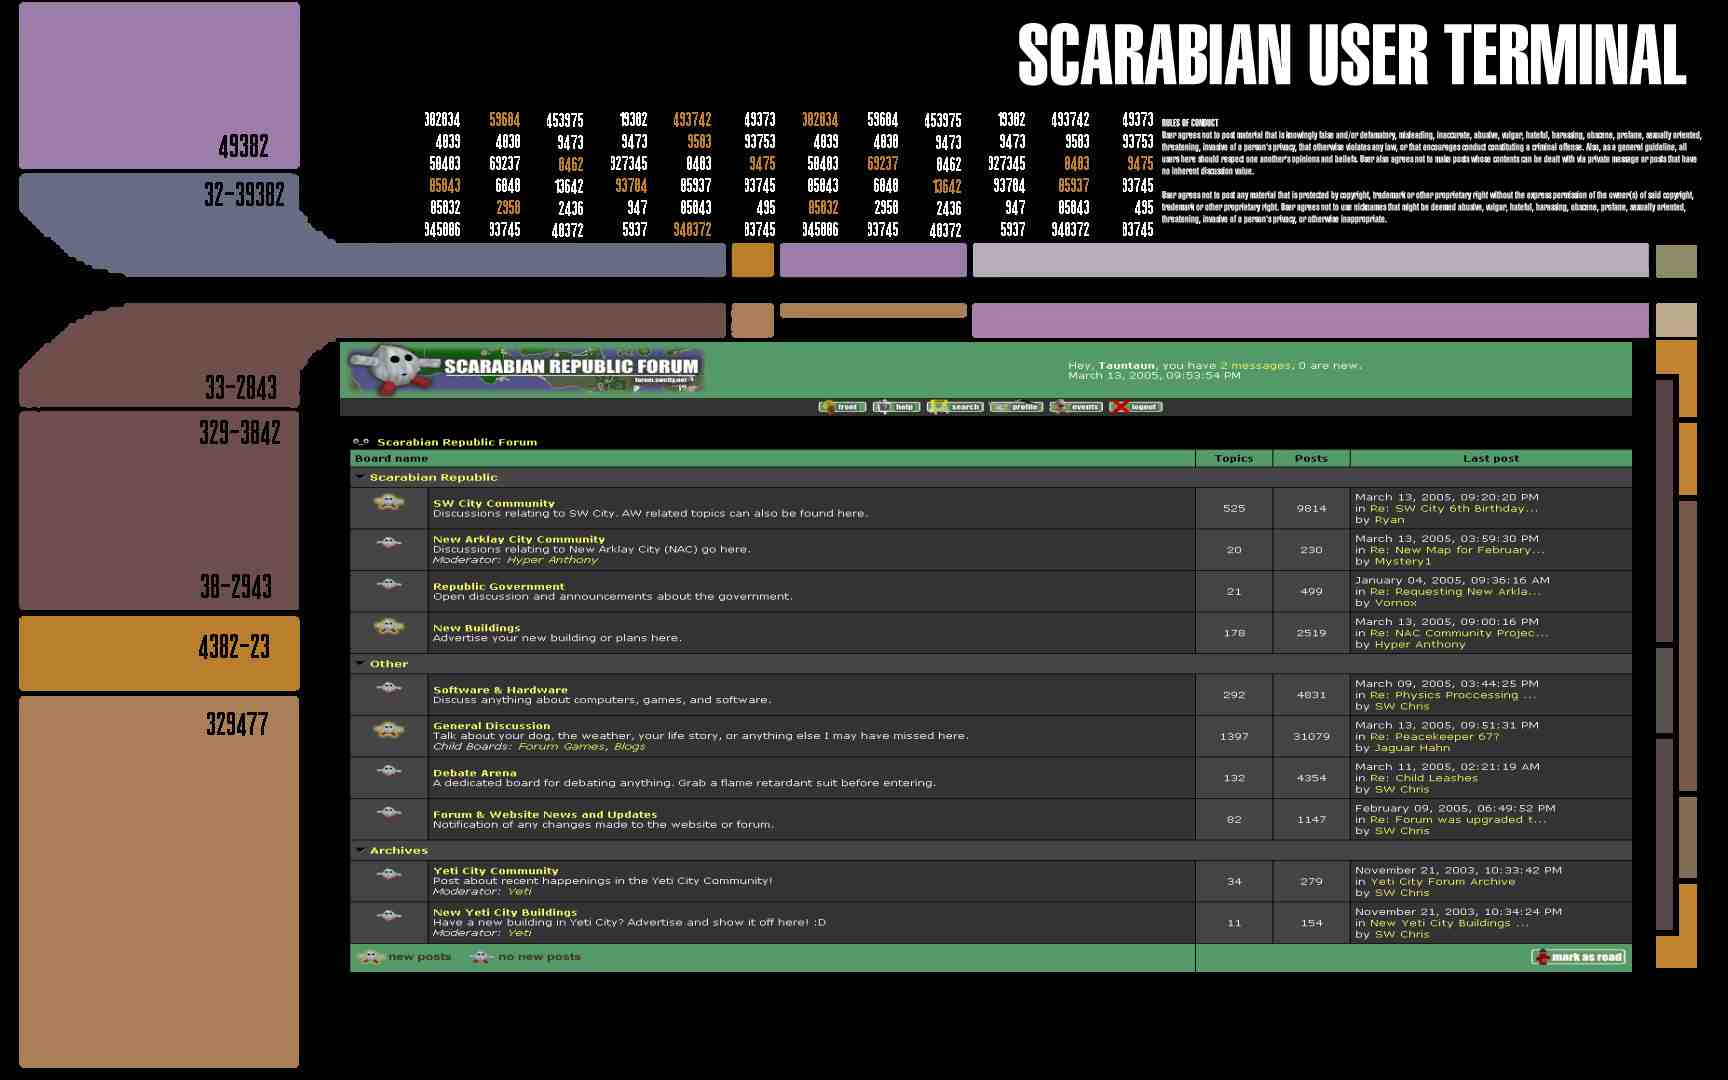Open the 'Re: Child Leashes' last post
This screenshot has height=1080, width=1728.
coord(1423,778)
